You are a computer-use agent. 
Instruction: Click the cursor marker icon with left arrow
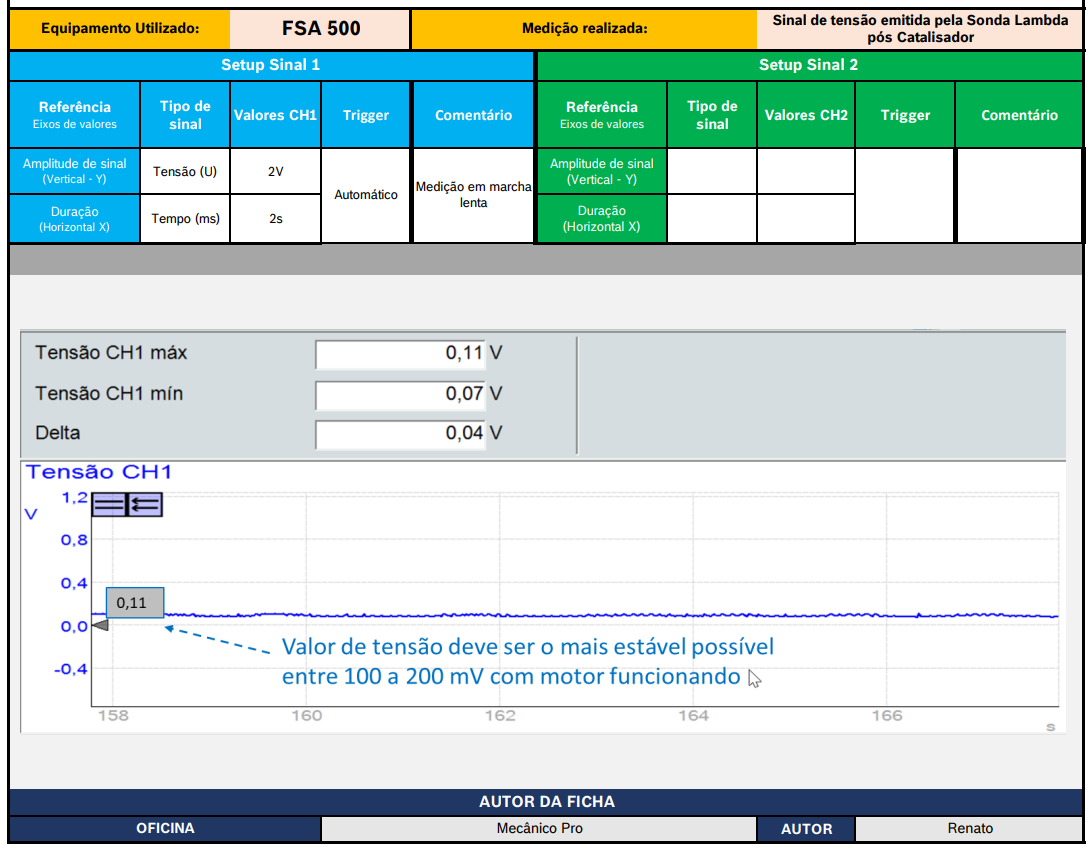pos(145,504)
